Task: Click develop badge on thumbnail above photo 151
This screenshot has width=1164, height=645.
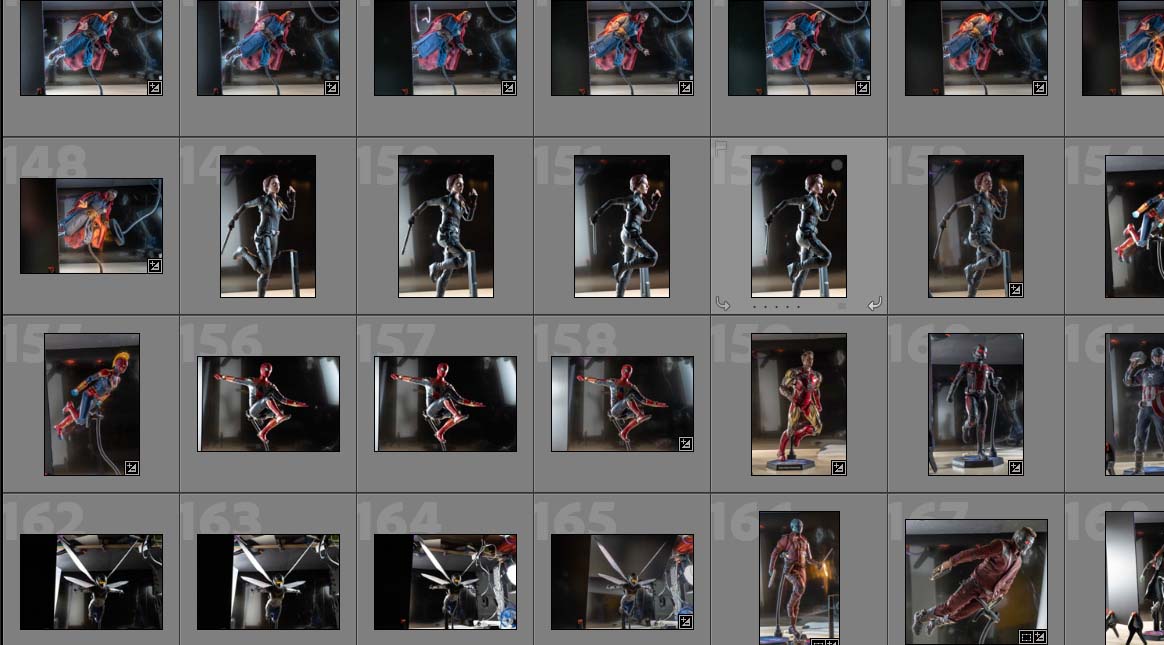Action: point(685,88)
